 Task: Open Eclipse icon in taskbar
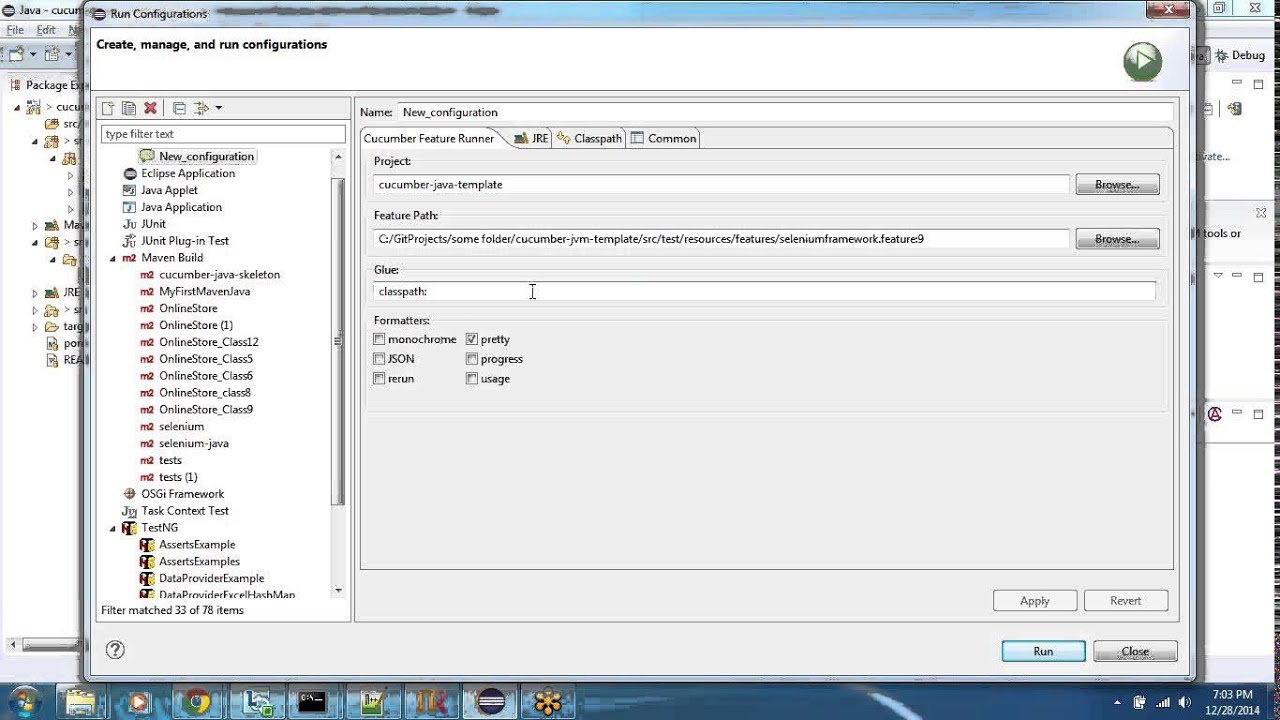(490, 702)
